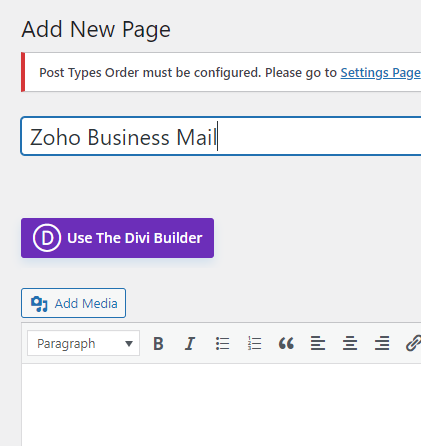The image size is (421, 446).
Task: Click inside the empty editor content area
Action: [221, 405]
